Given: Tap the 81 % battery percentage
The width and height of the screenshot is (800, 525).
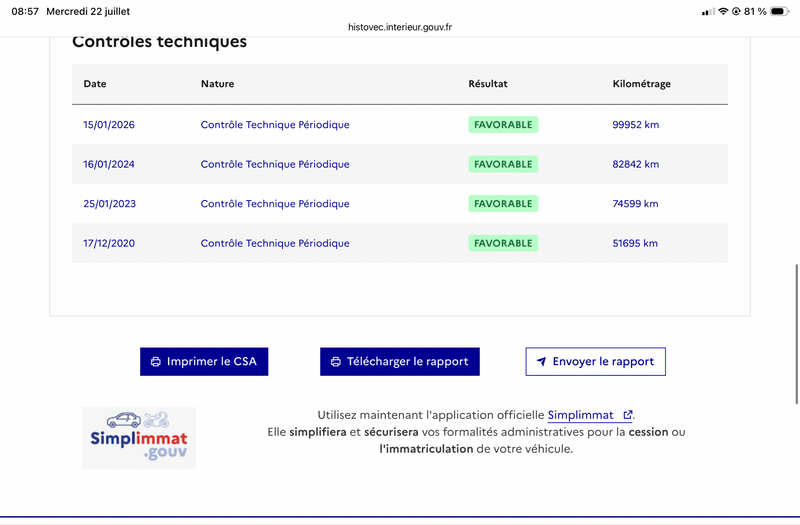Looking at the screenshot, I should 755,11.
